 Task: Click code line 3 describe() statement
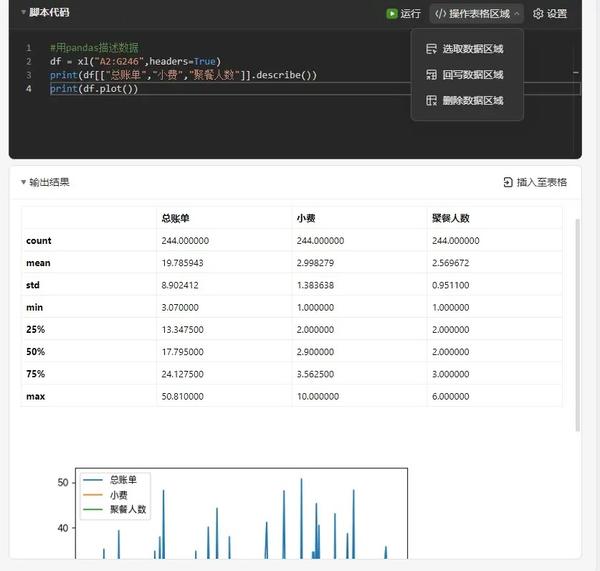pos(183,75)
